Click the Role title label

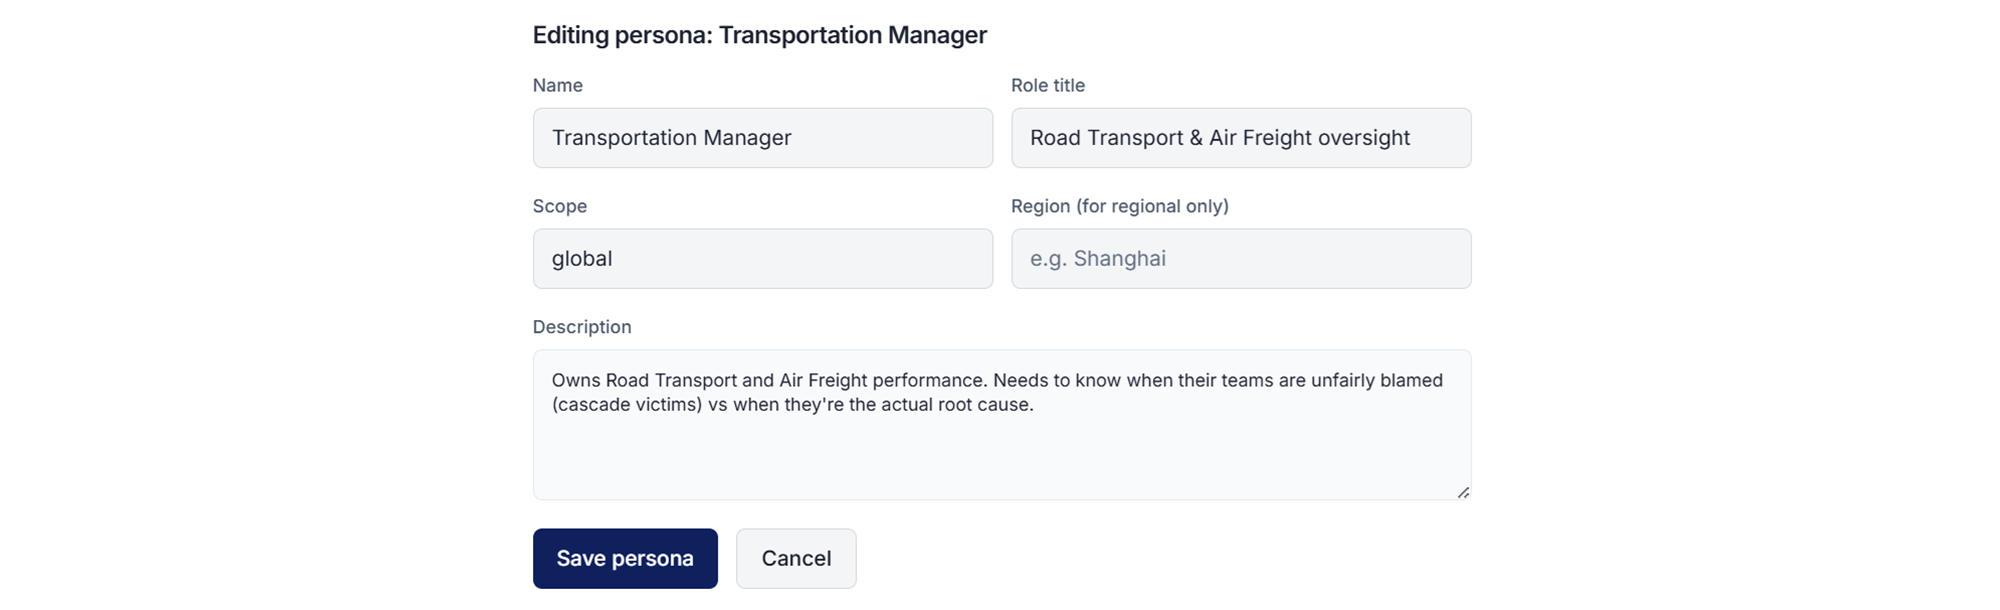[x=1047, y=86]
